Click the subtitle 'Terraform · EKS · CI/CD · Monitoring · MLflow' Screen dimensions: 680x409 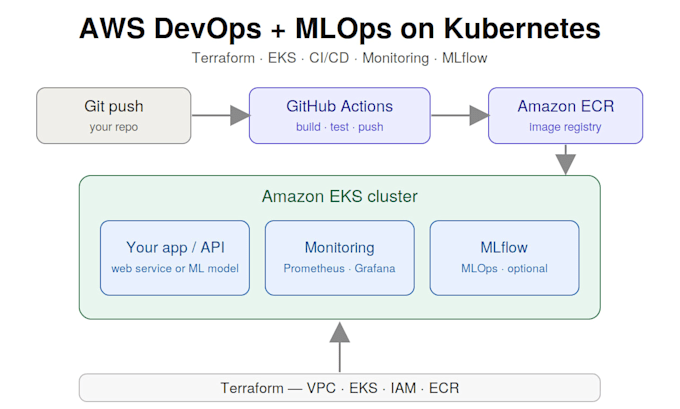(x=340, y=58)
